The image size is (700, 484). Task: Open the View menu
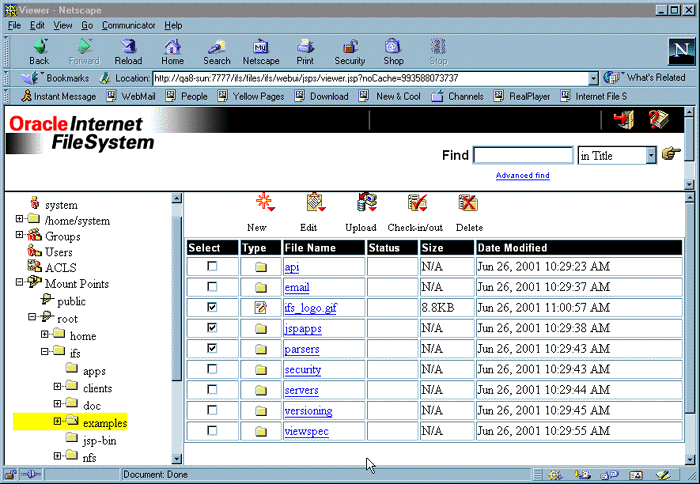pyautogui.click(x=63, y=25)
